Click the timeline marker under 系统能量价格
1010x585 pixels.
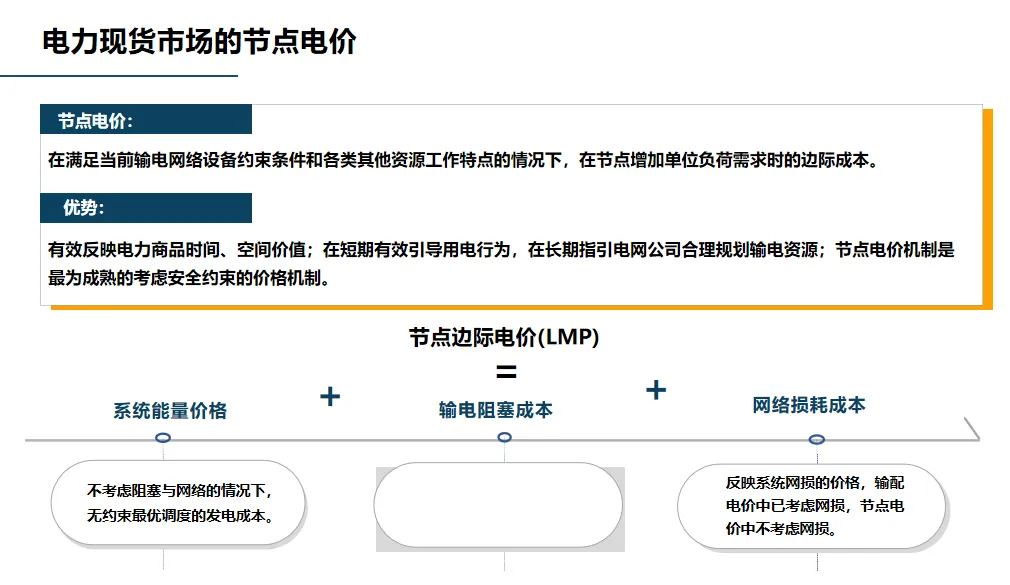[163, 438]
